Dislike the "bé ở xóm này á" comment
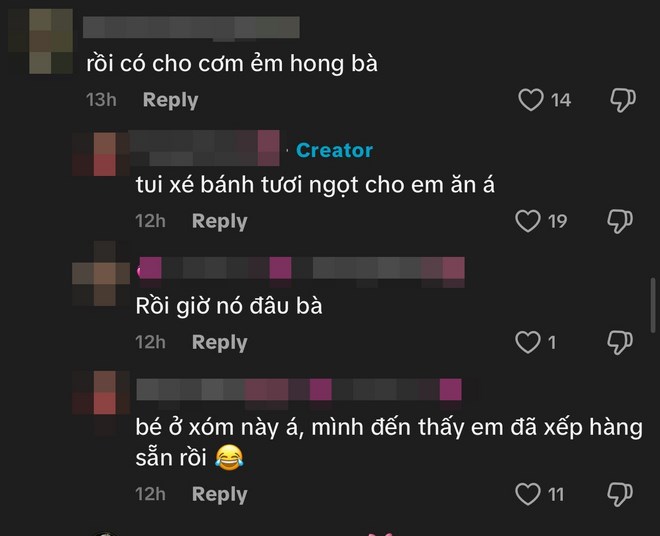Image resolution: width=660 pixels, height=536 pixels. tap(620, 494)
